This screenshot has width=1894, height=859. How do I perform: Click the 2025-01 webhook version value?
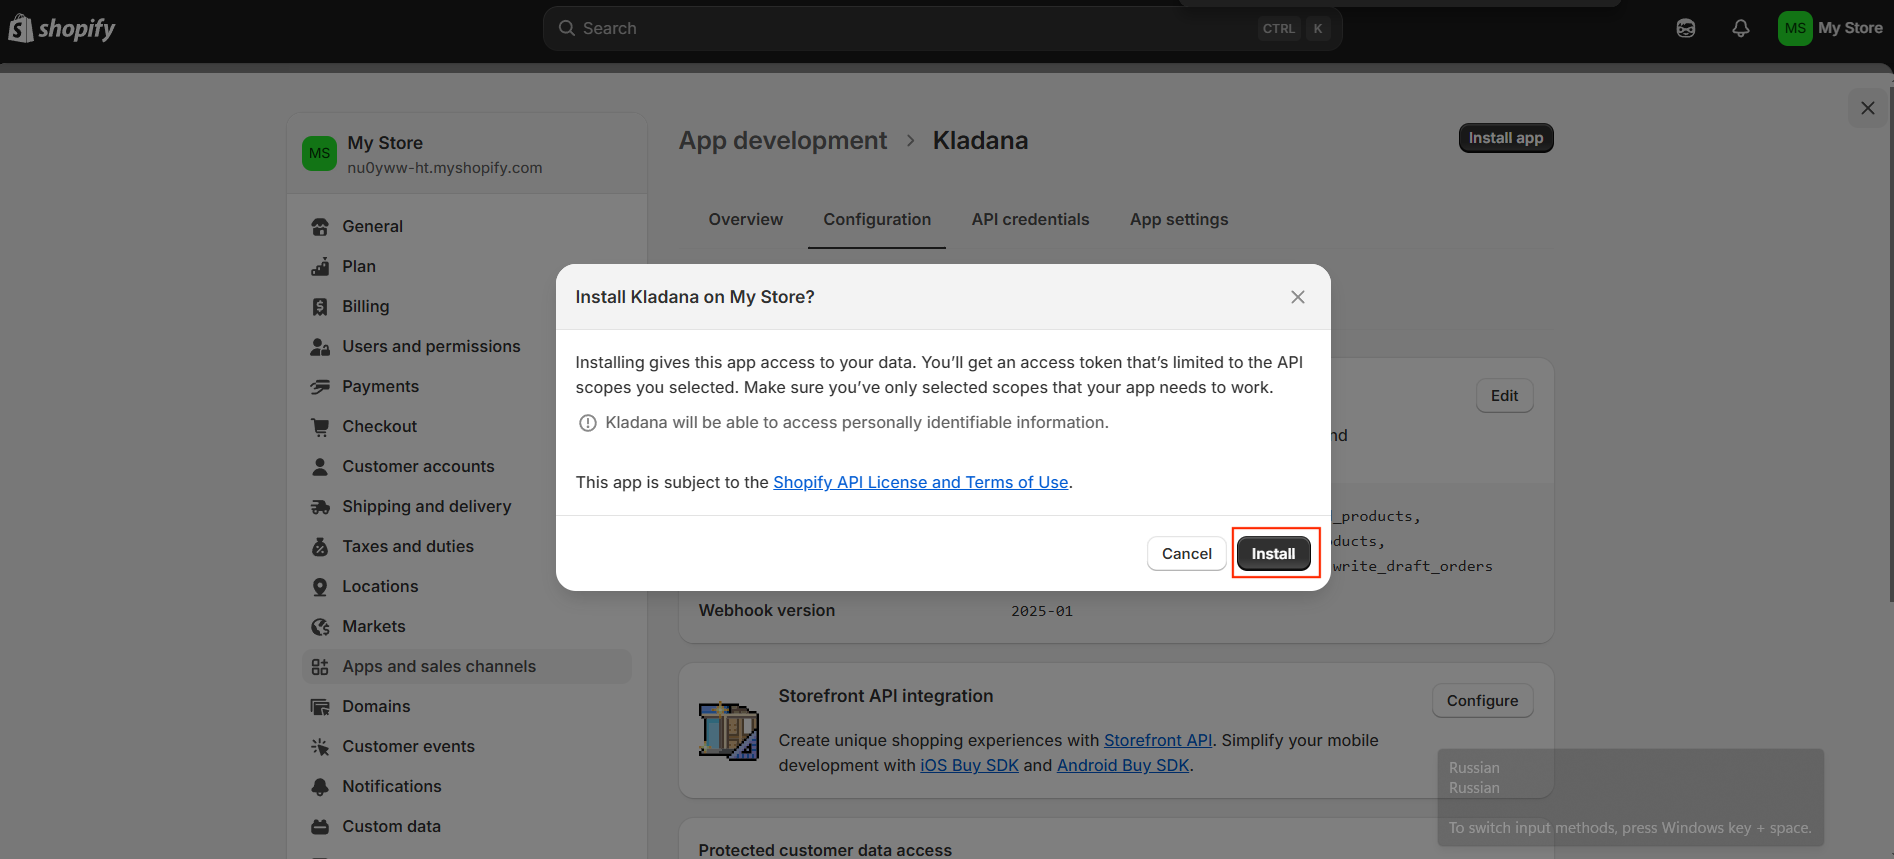1041,611
